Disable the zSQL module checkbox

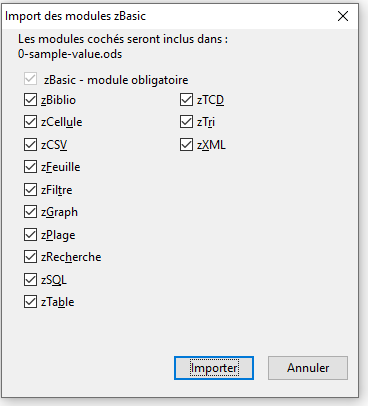pyautogui.click(x=30, y=280)
